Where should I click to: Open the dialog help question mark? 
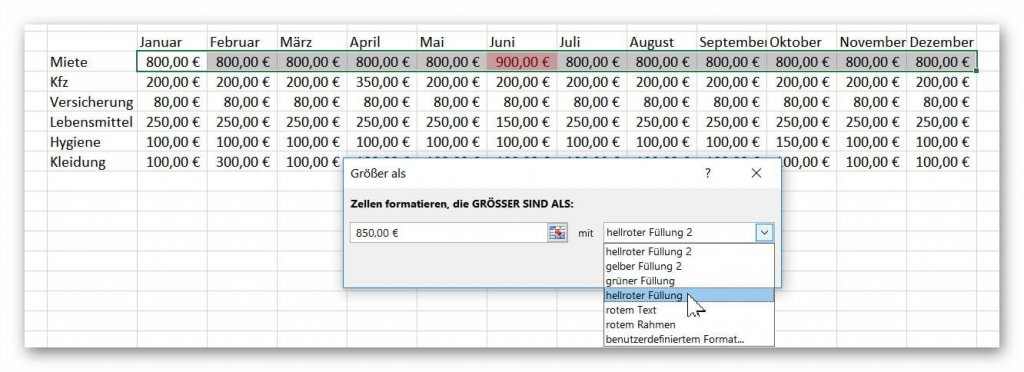coord(708,174)
